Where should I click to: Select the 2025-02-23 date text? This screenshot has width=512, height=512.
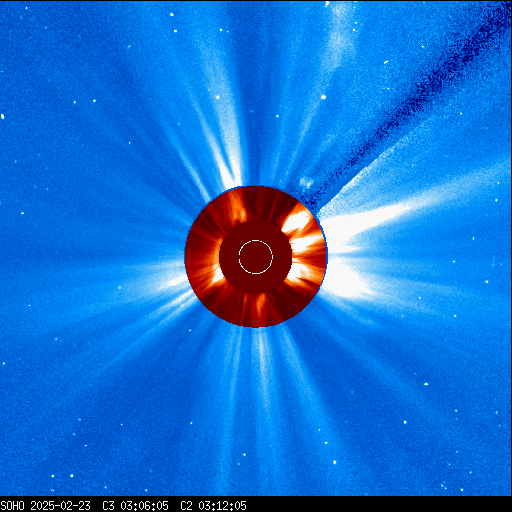60,506
